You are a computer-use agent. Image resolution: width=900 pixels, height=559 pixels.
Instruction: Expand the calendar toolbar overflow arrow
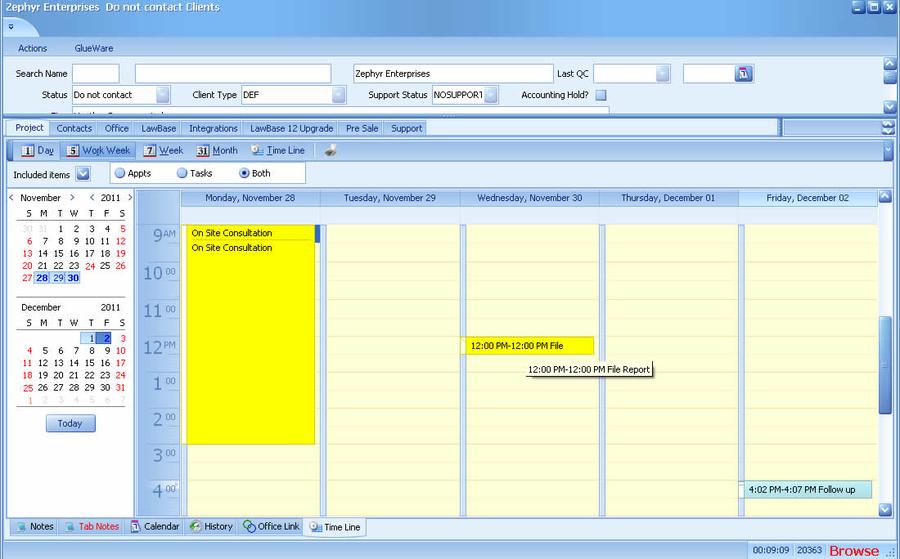click(x=889, y=150)
